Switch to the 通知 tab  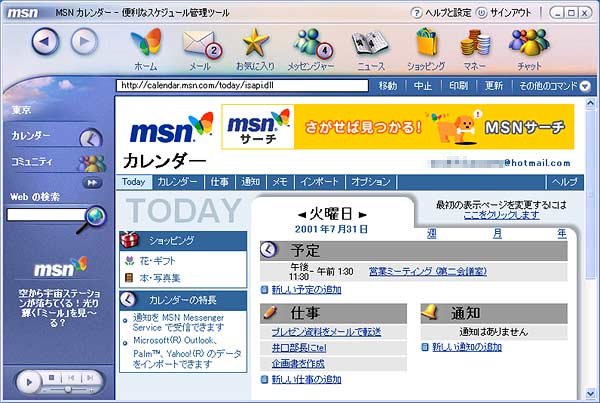(251, 182)
